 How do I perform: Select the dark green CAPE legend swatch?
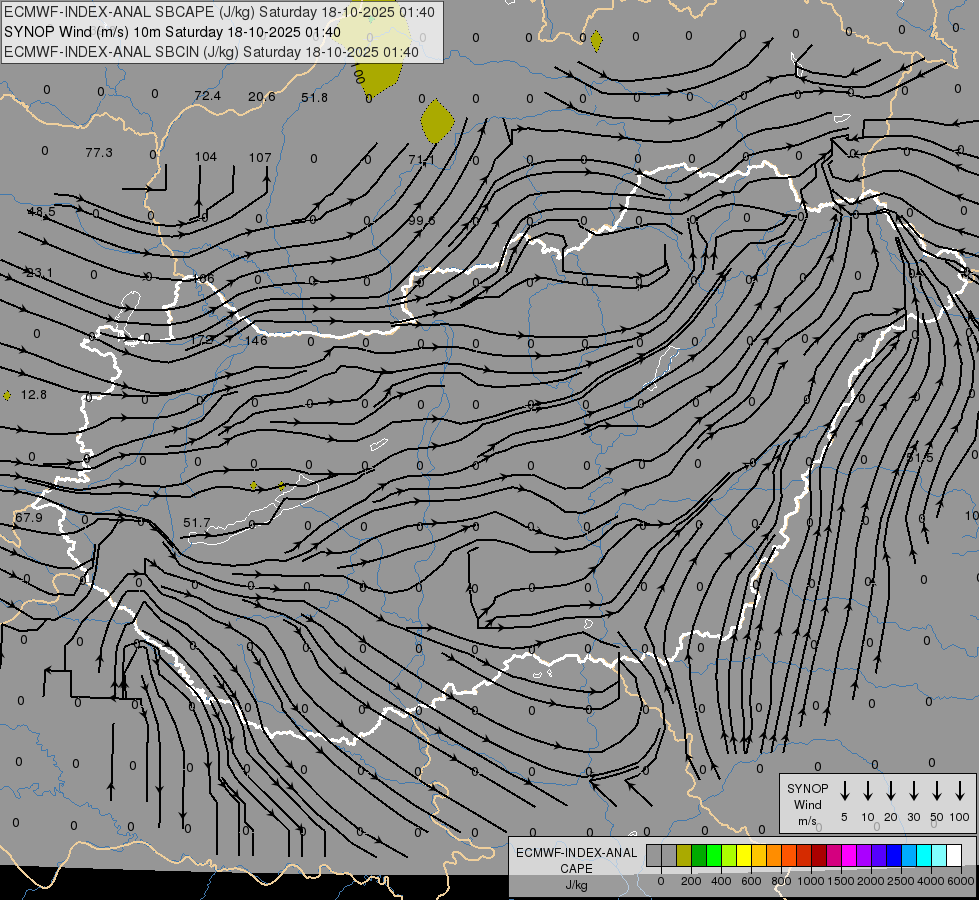(699, 855)
